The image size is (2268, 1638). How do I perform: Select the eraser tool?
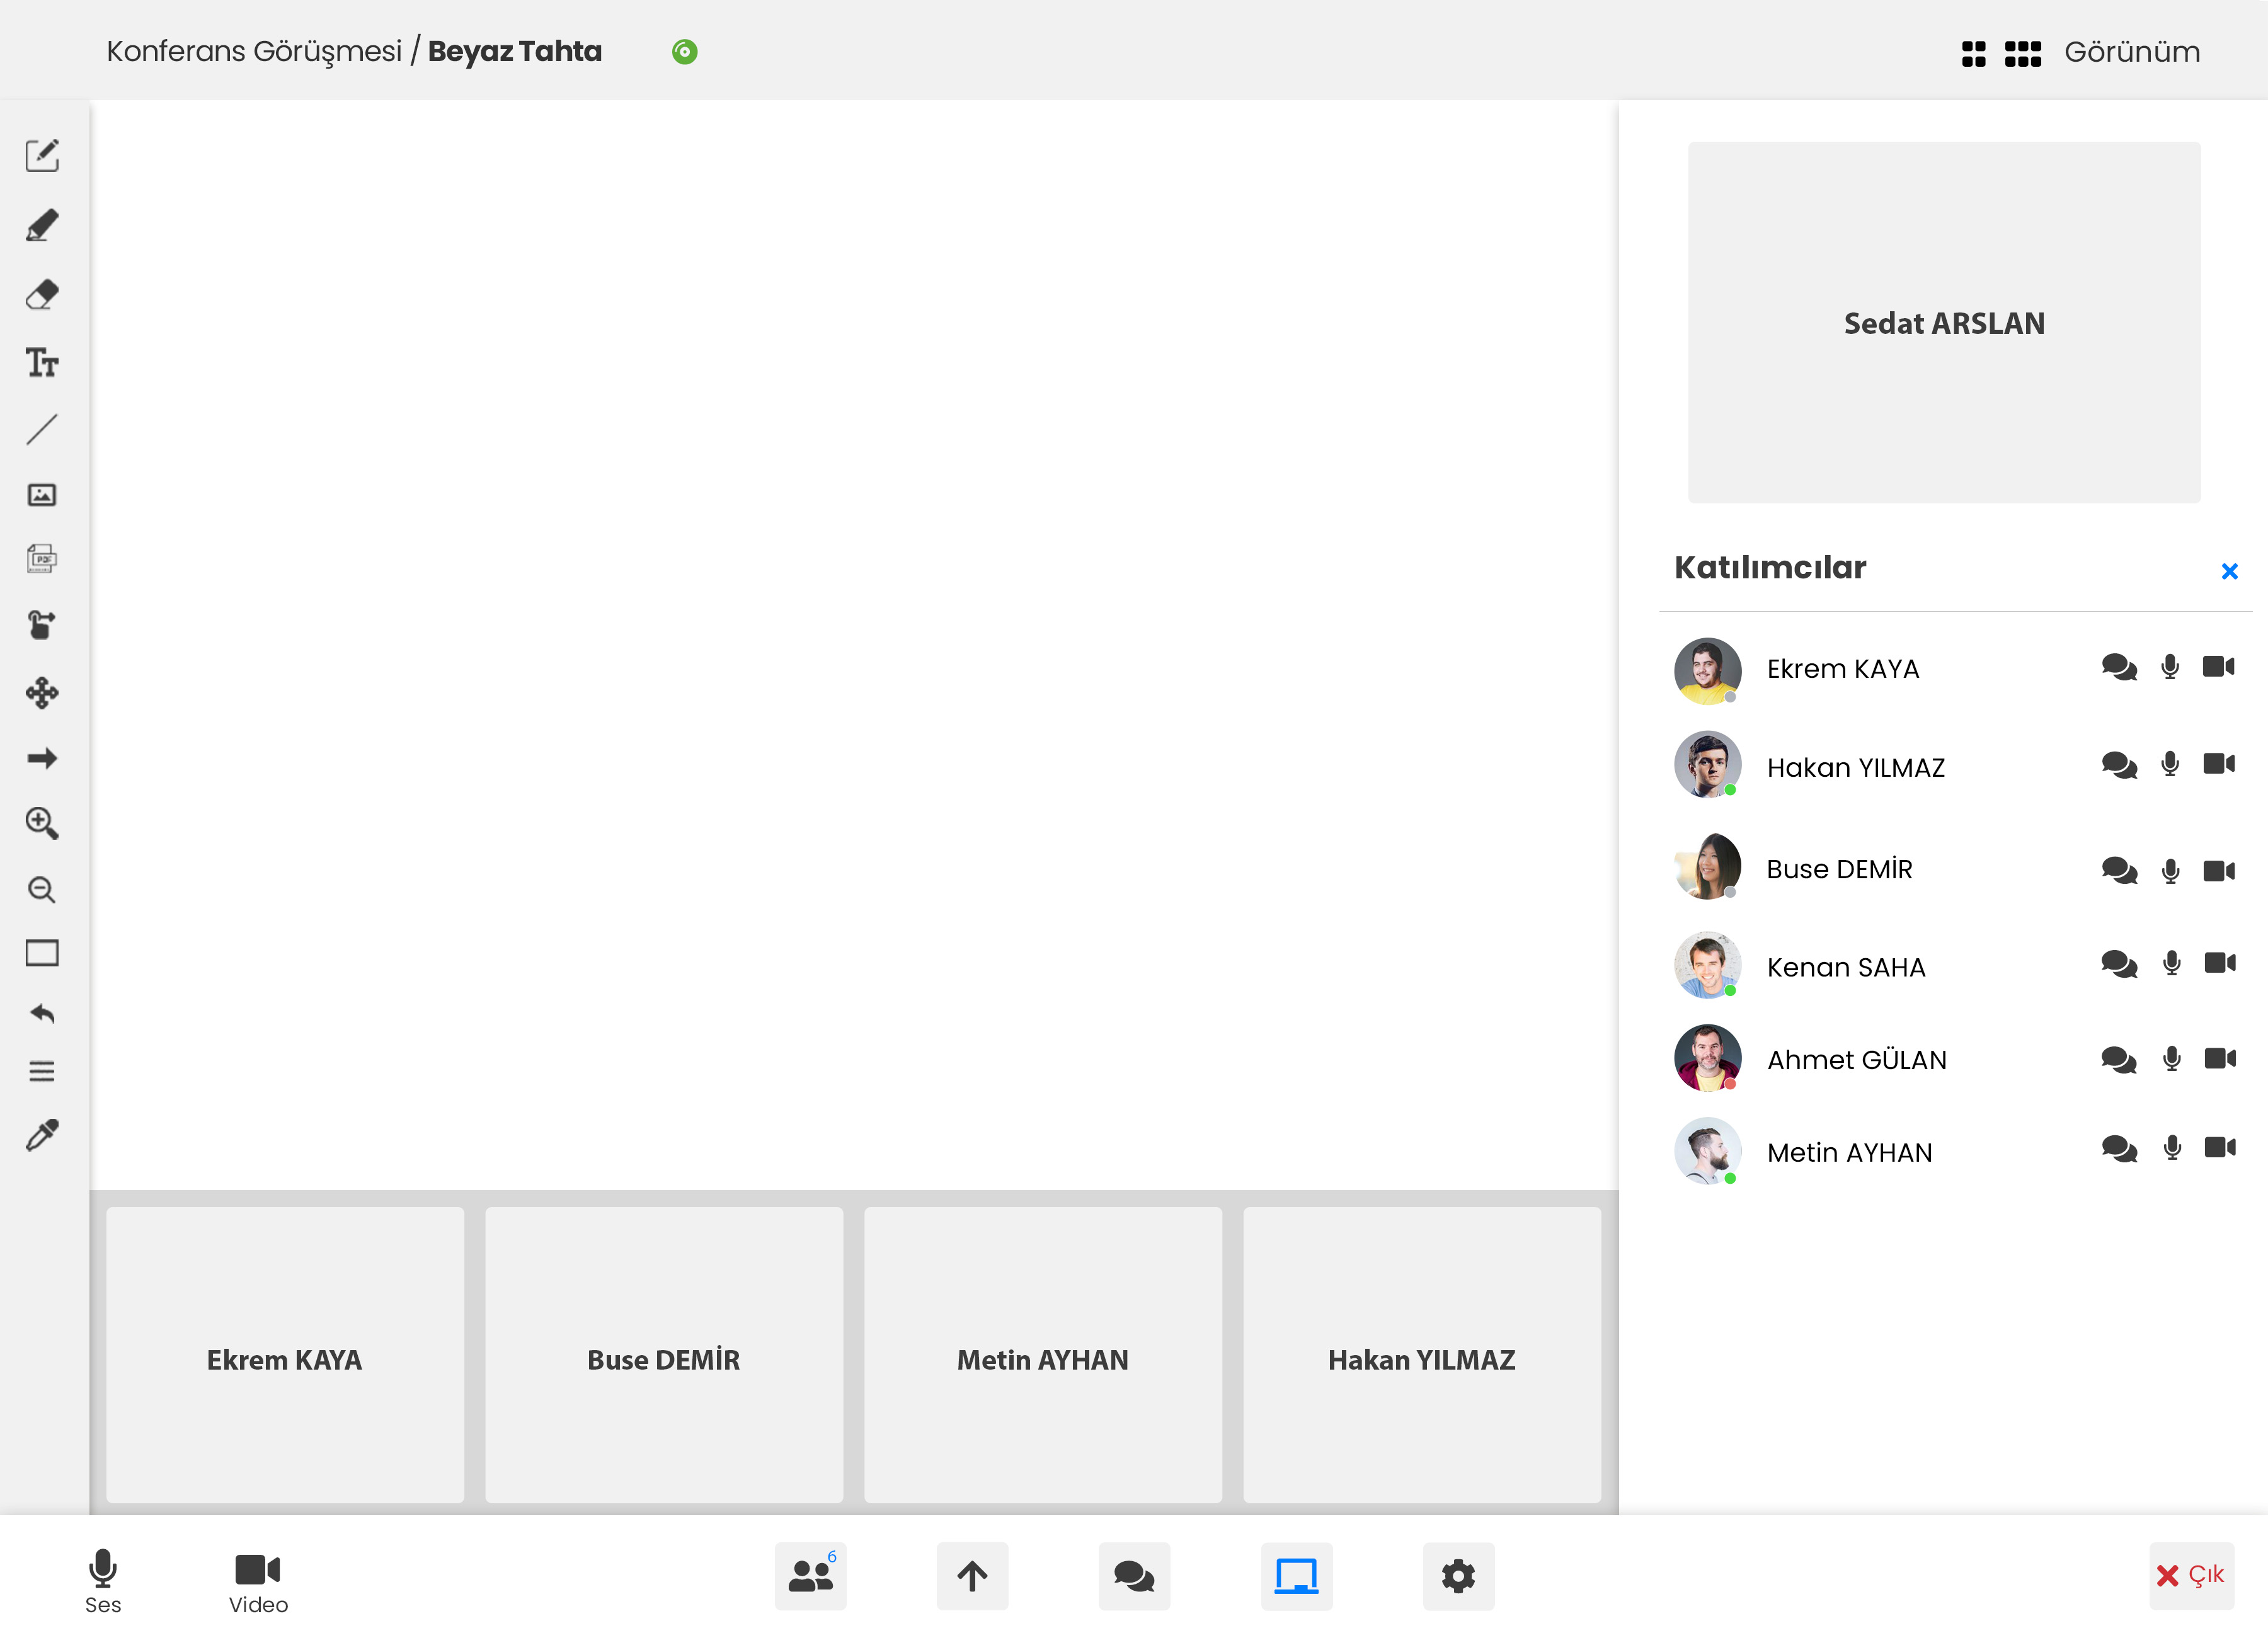[x=42, y=295]
